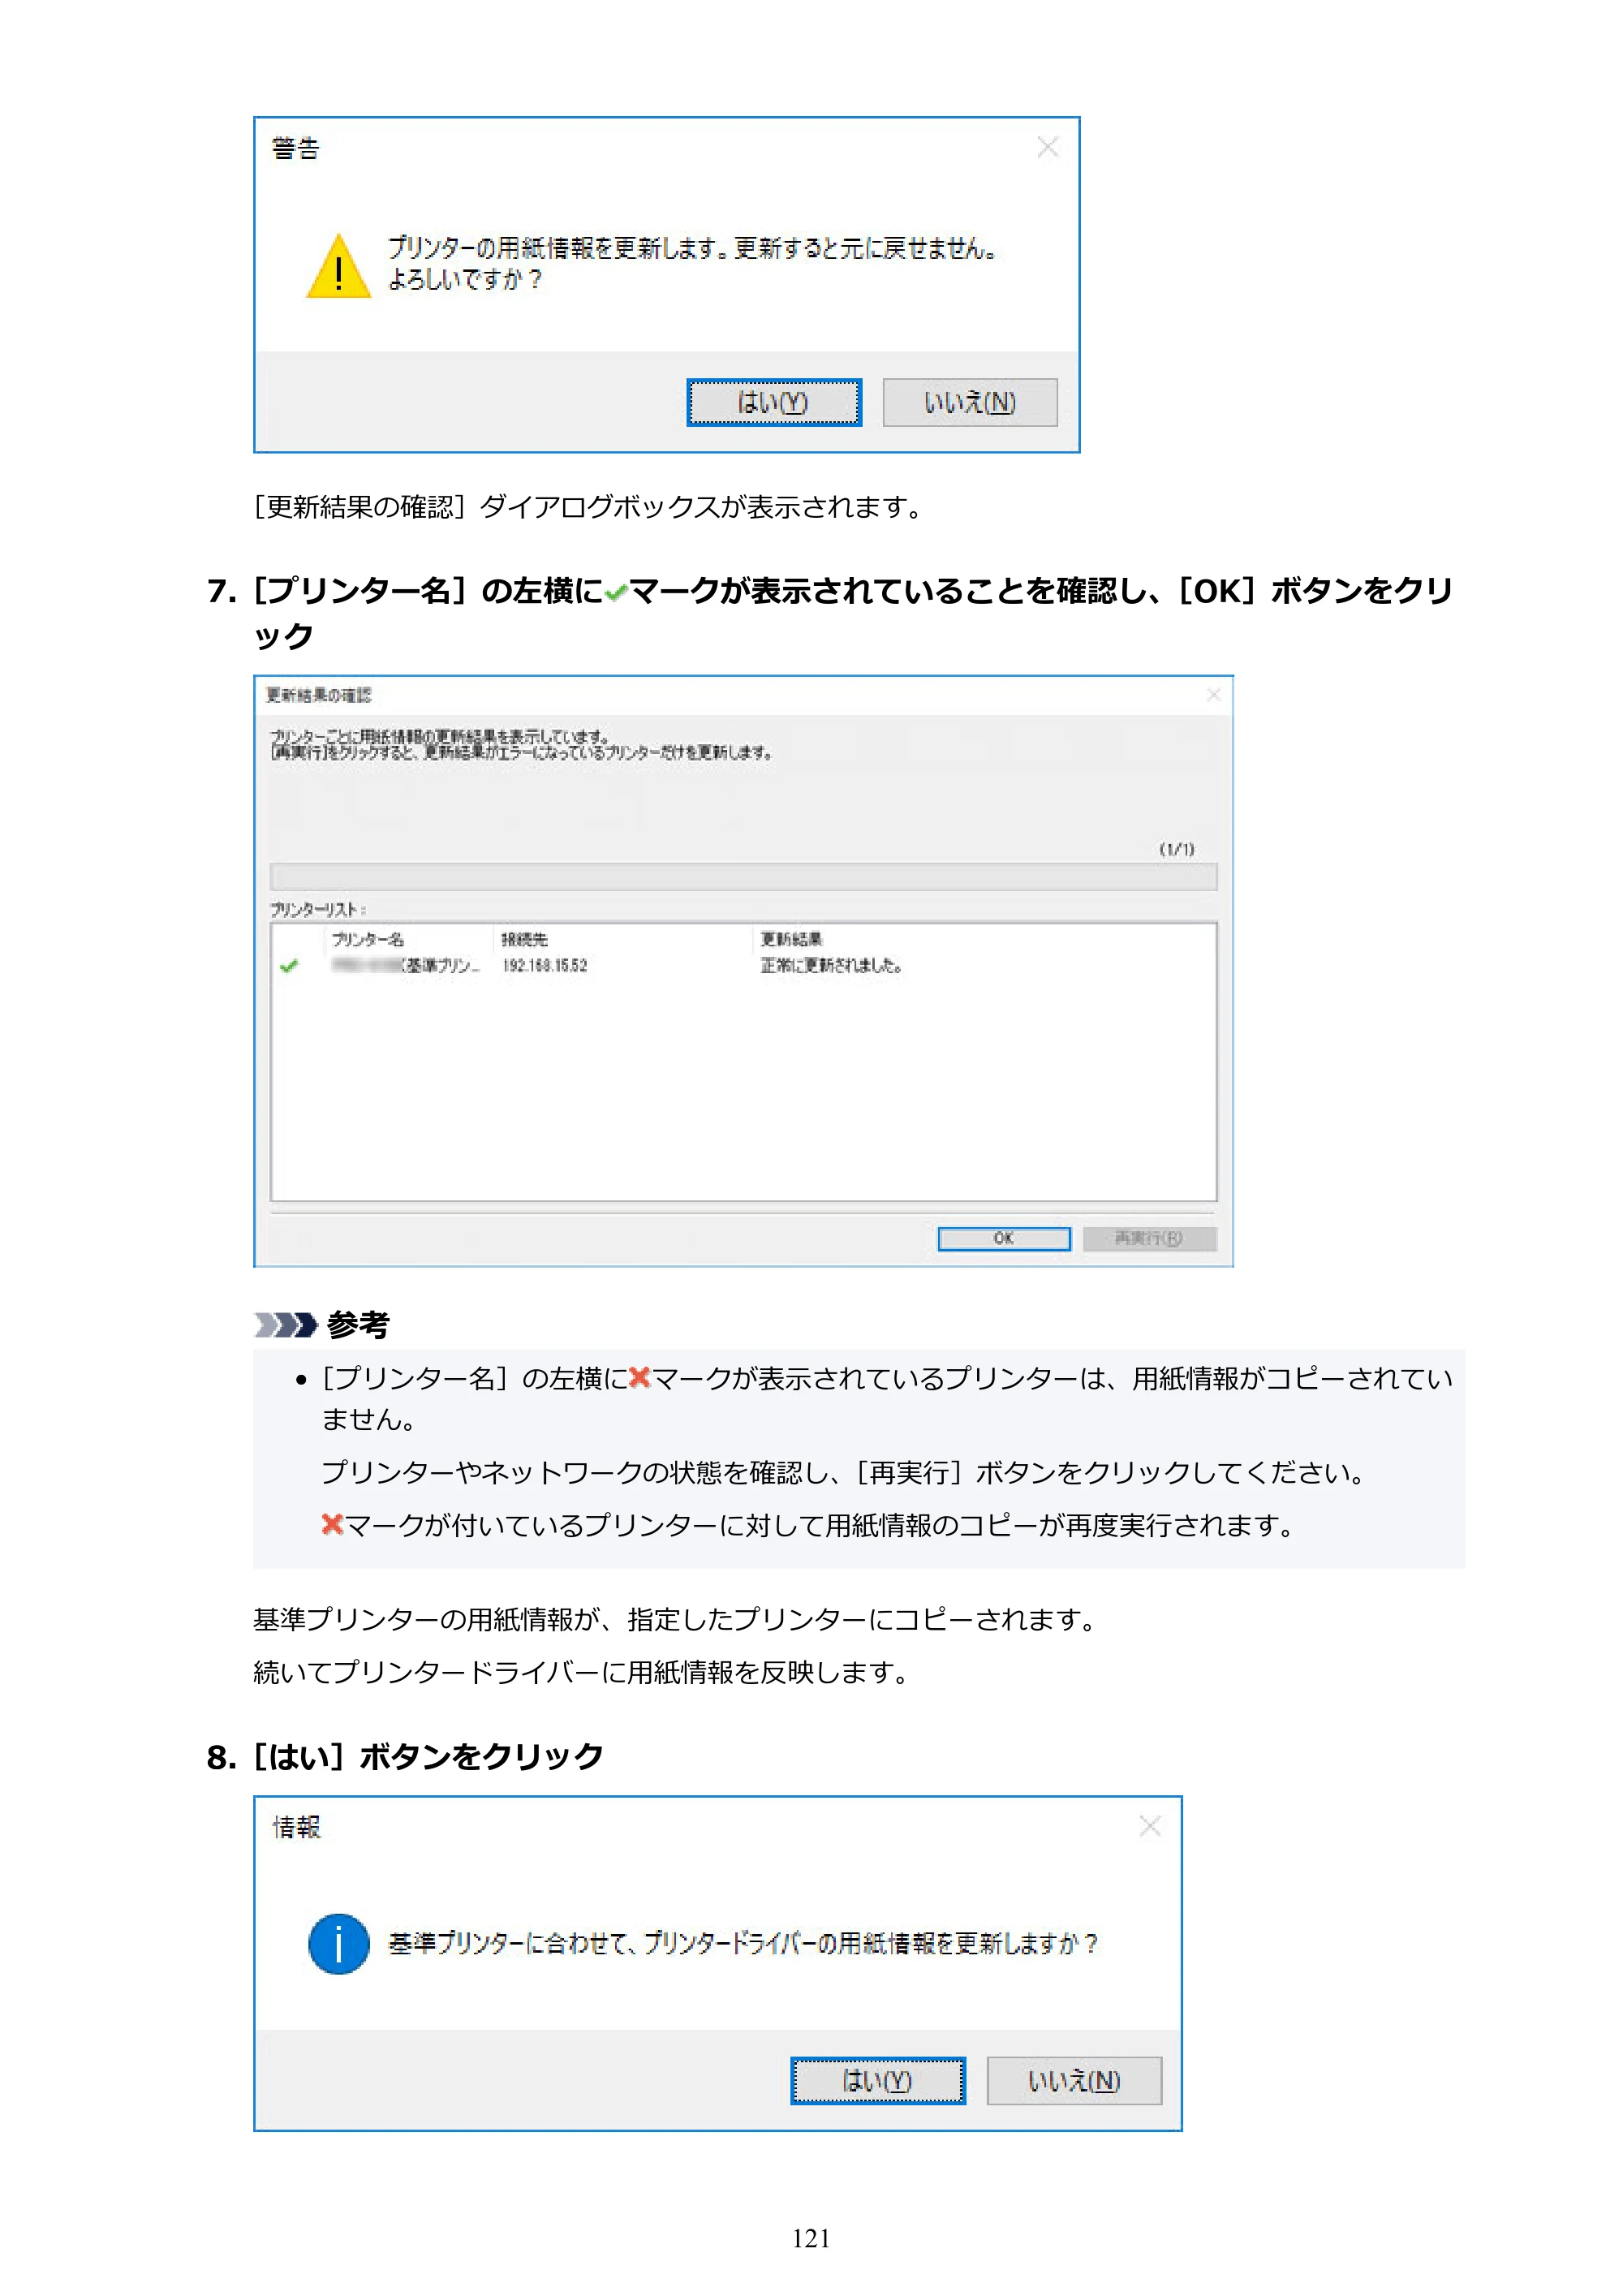Click はい(Y) in the 情報 dialog
Screen dimensions: 1623x2296
click(877, 2080)
